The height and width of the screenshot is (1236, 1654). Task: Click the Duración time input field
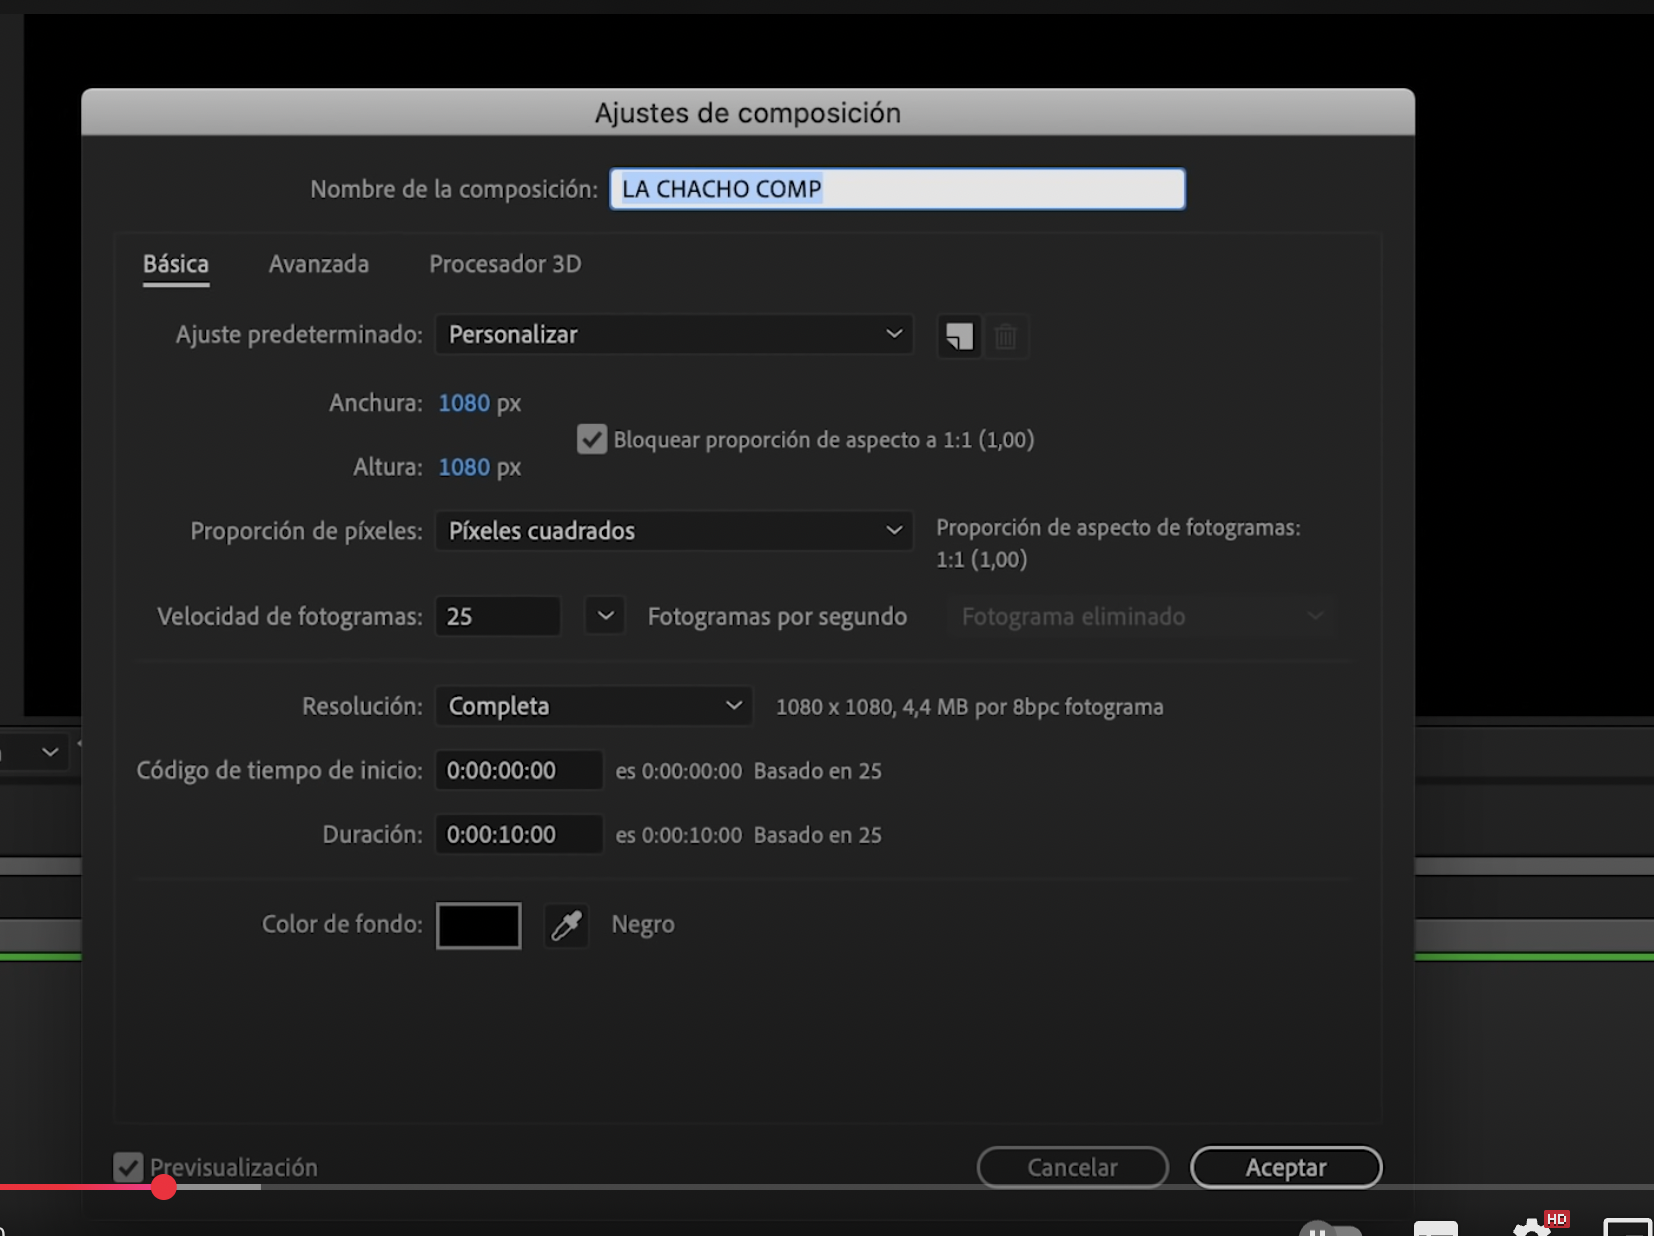click(518, 834)
